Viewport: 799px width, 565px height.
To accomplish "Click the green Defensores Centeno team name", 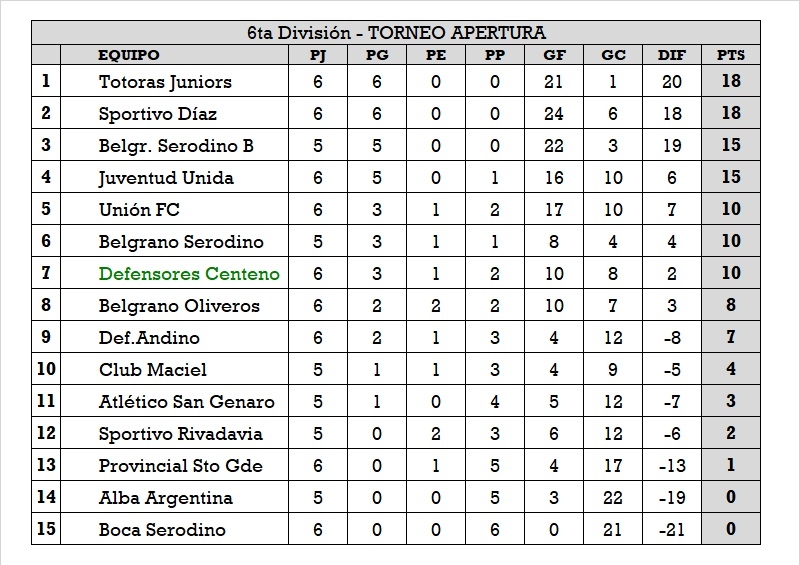I will tap(189, 274).
